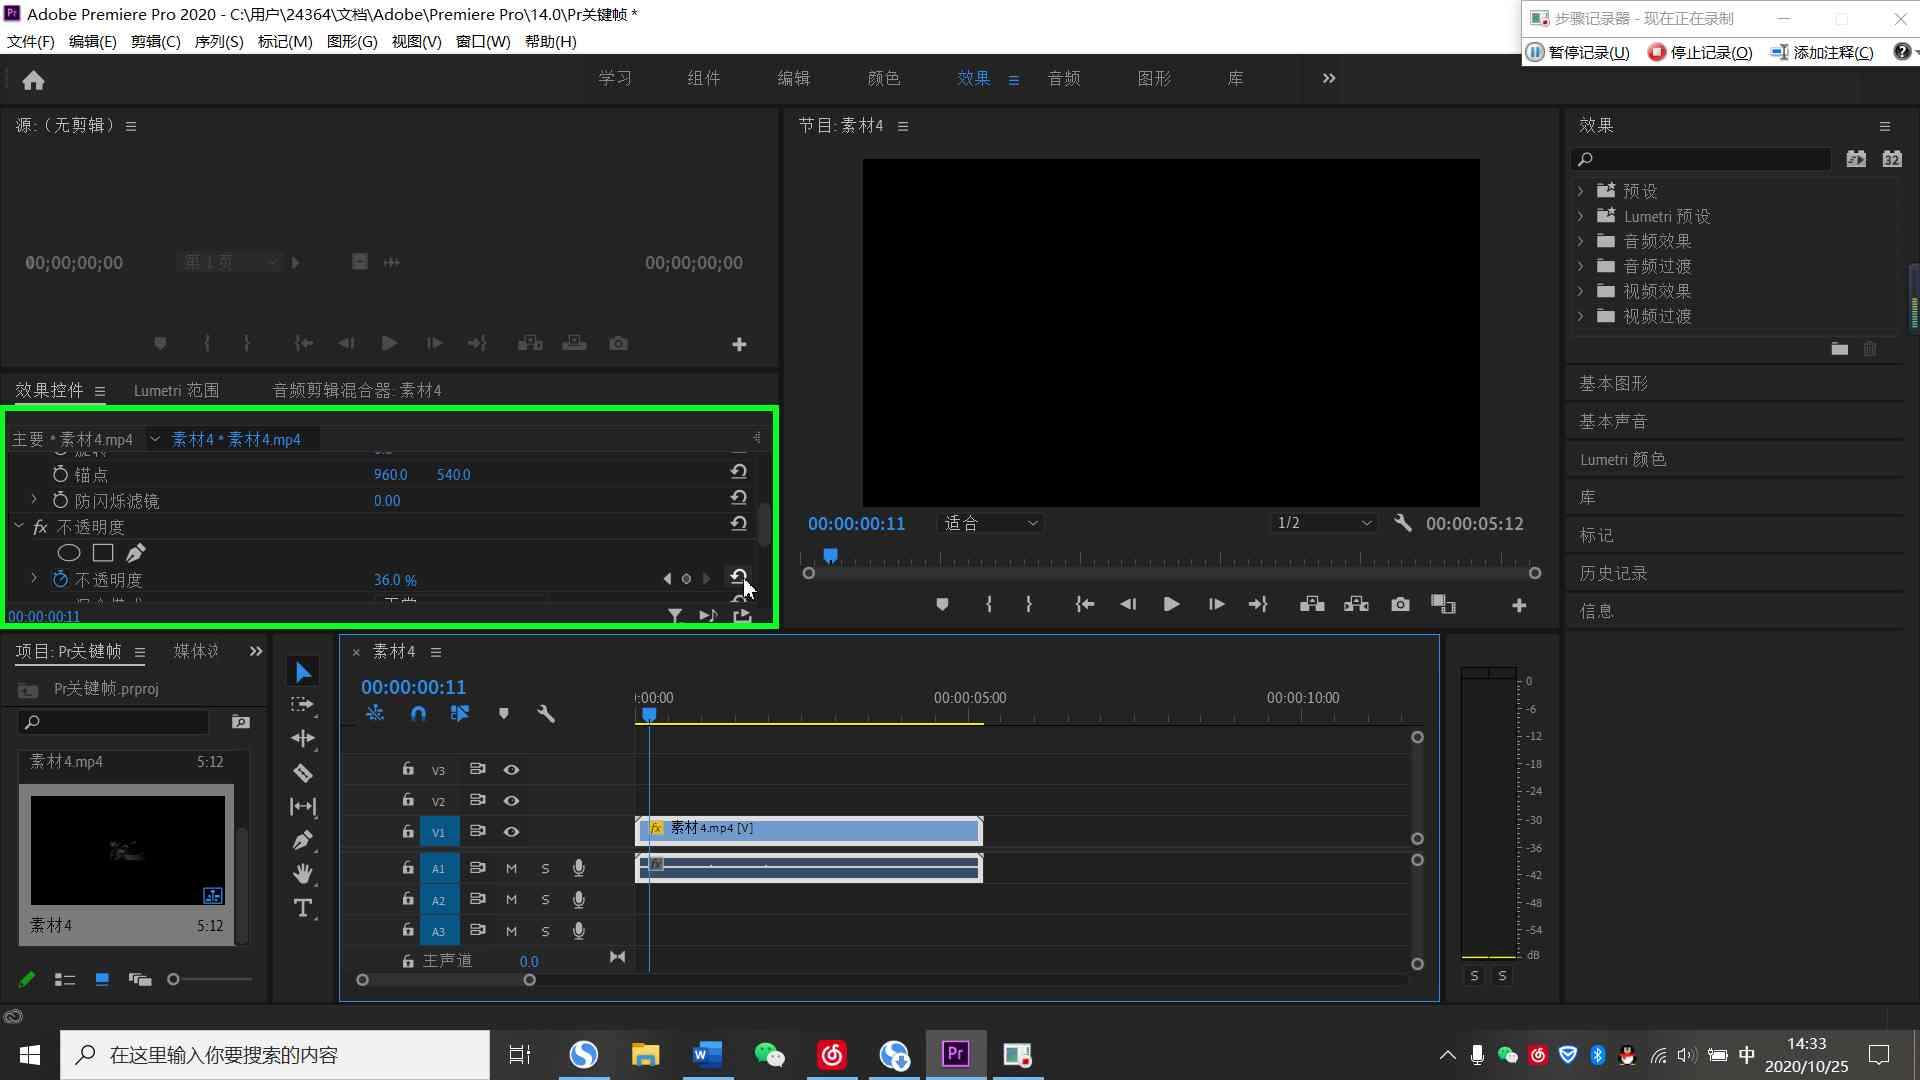Viewport: 1920px width, 1080px height.
Task: Play the program monitor
Action: tap(1171, 604)
